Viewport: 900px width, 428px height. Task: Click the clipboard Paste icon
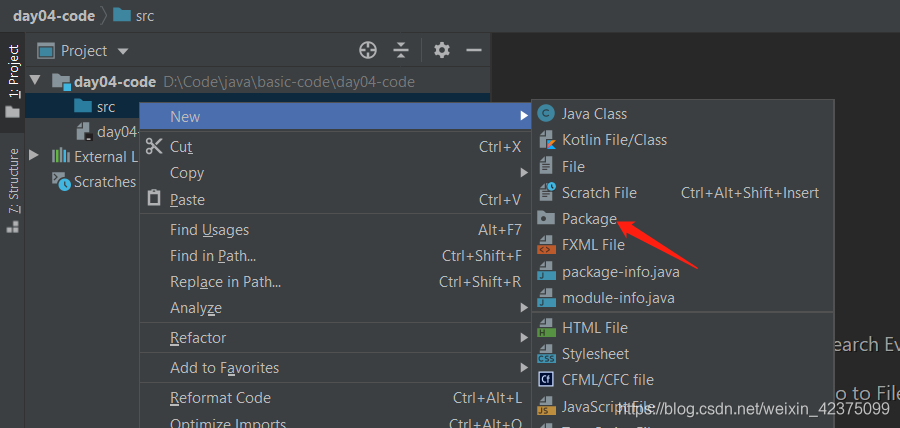click(x=154, y=199)
